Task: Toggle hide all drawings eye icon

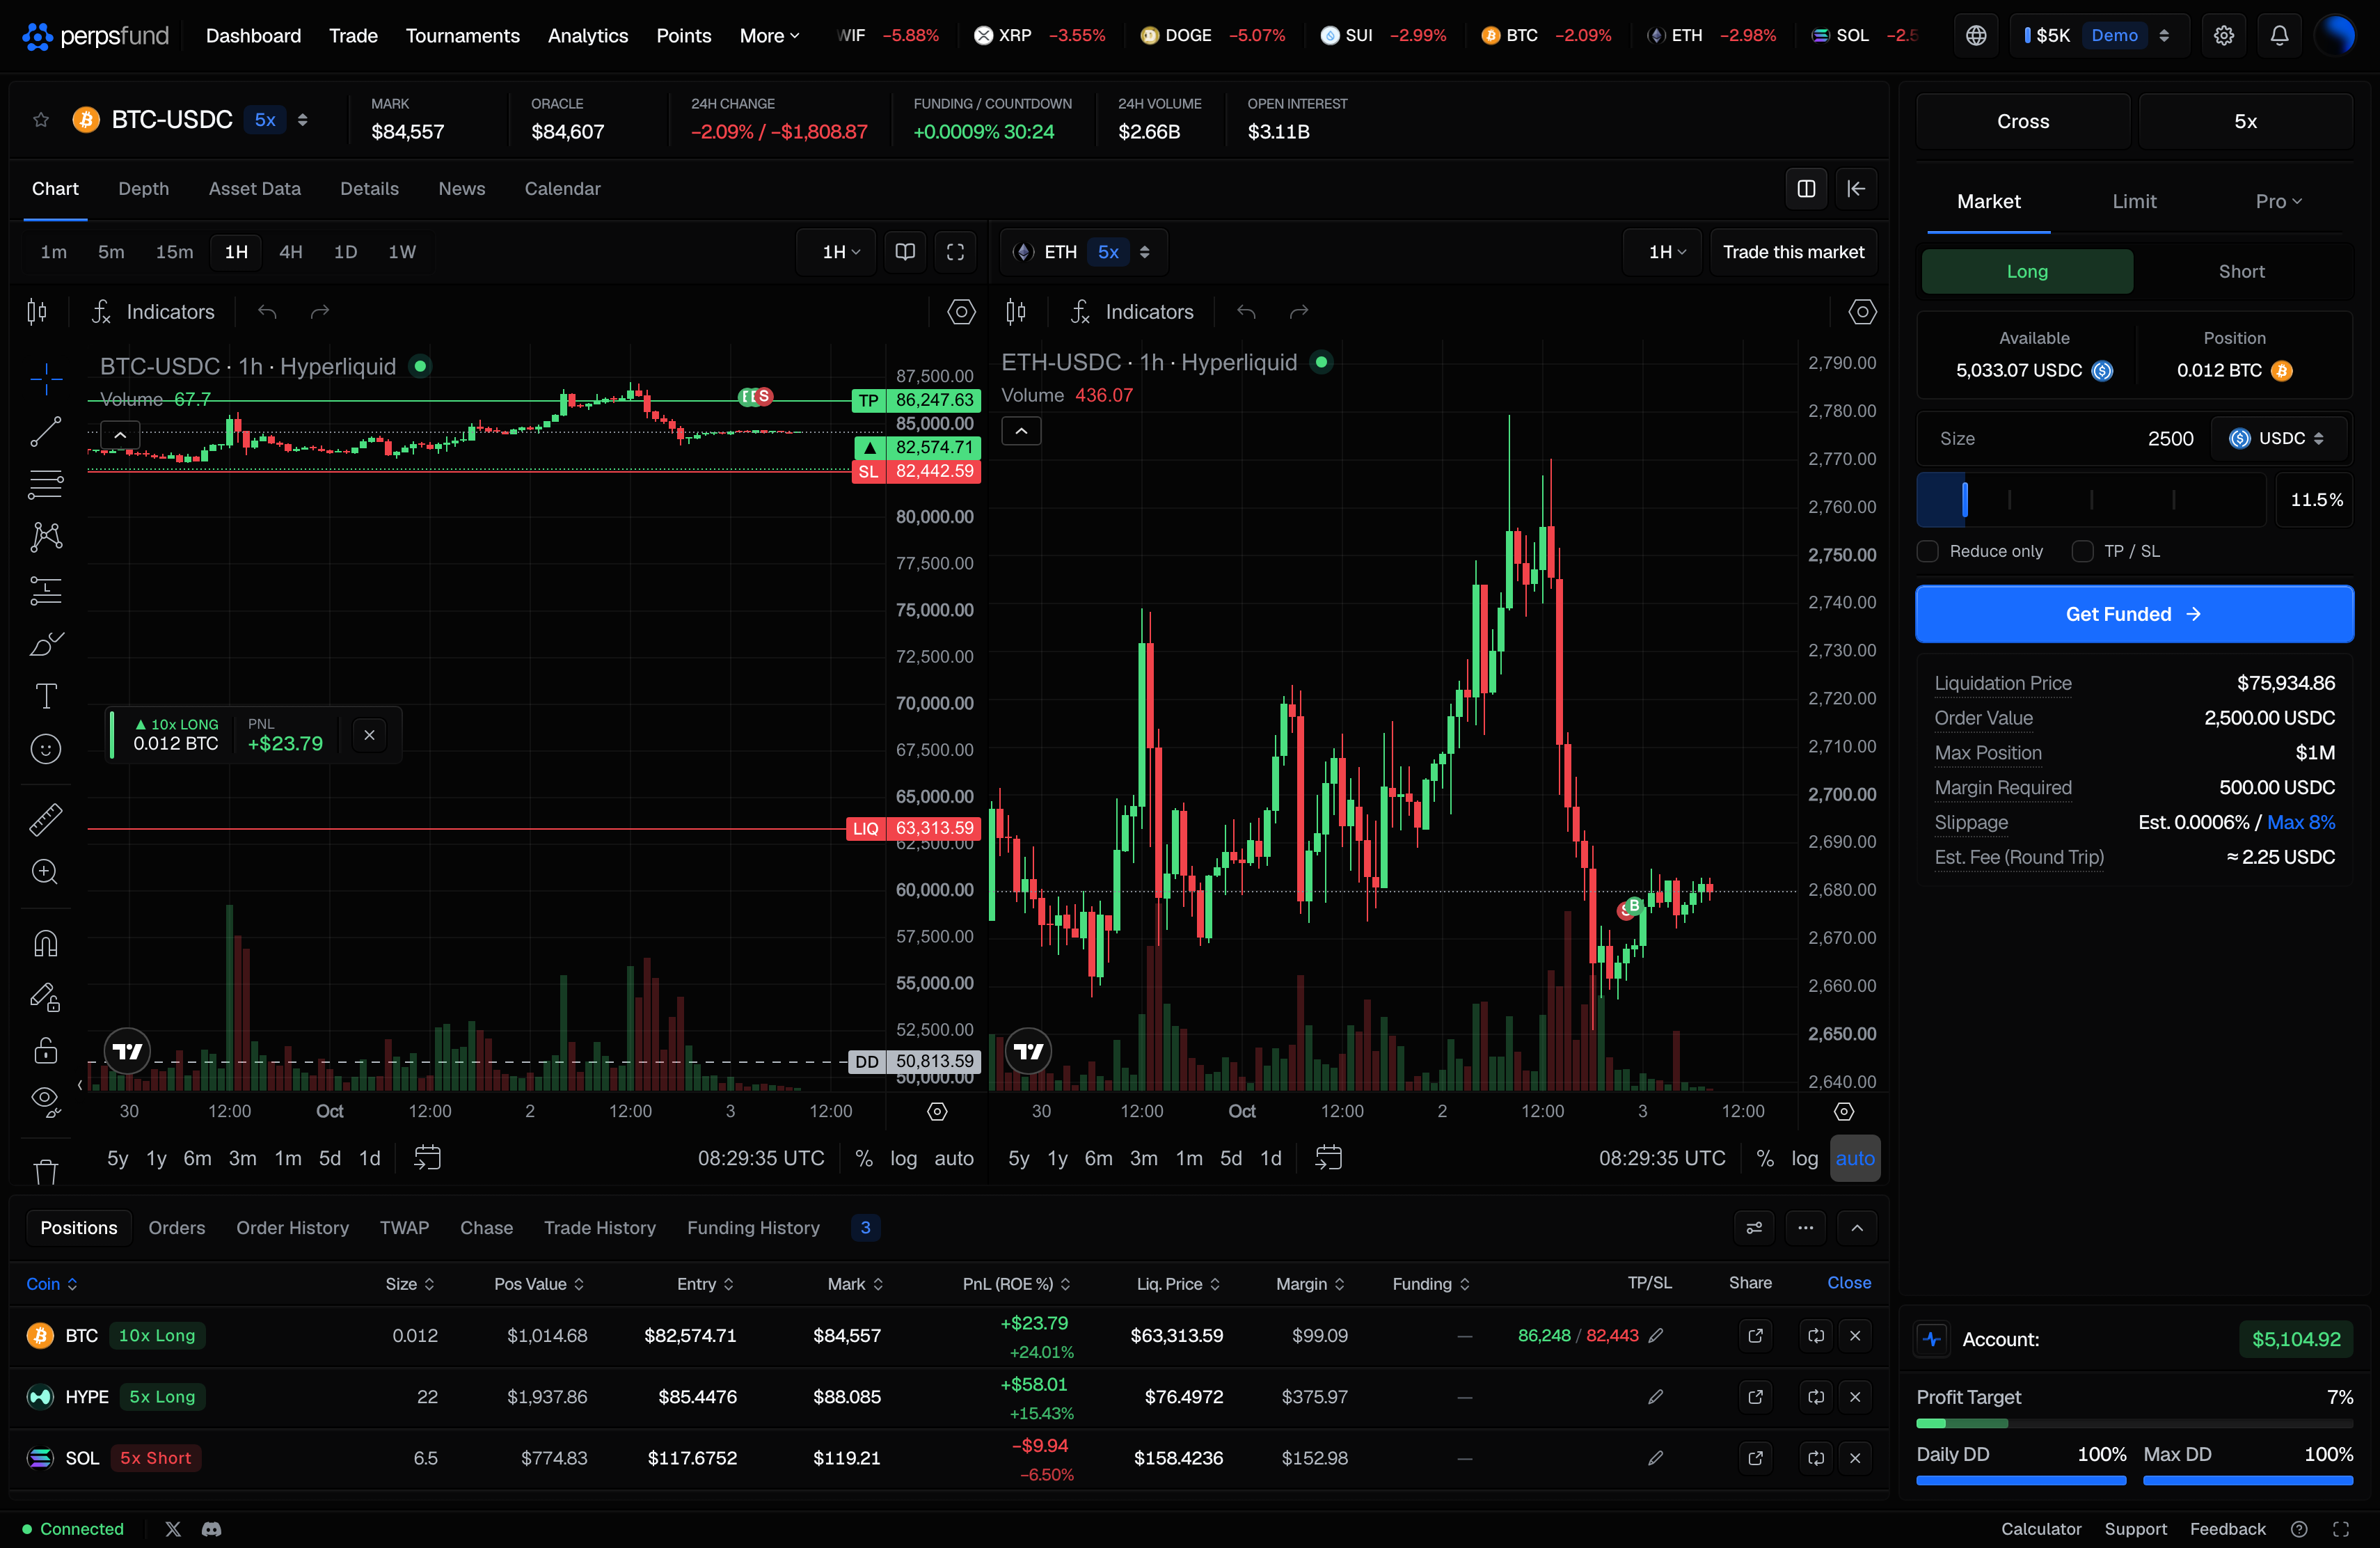Action: point(46,1102)
